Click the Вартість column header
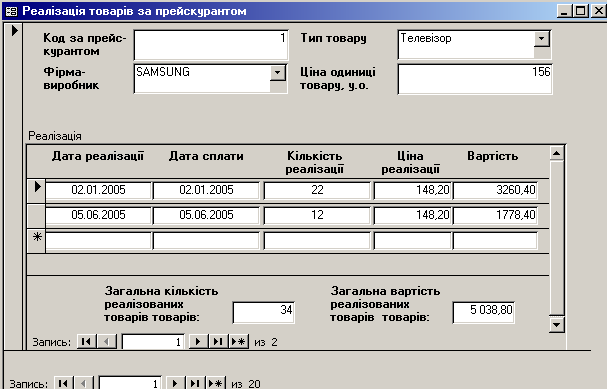Screen dimensions: 607x389 pyautogui.click(x=492, y=156)
